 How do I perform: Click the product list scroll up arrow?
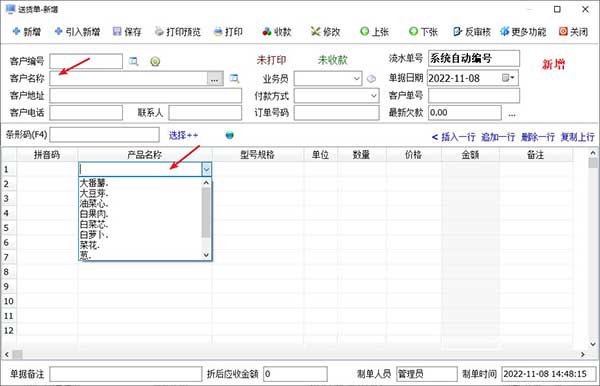(x=206, y=183)
